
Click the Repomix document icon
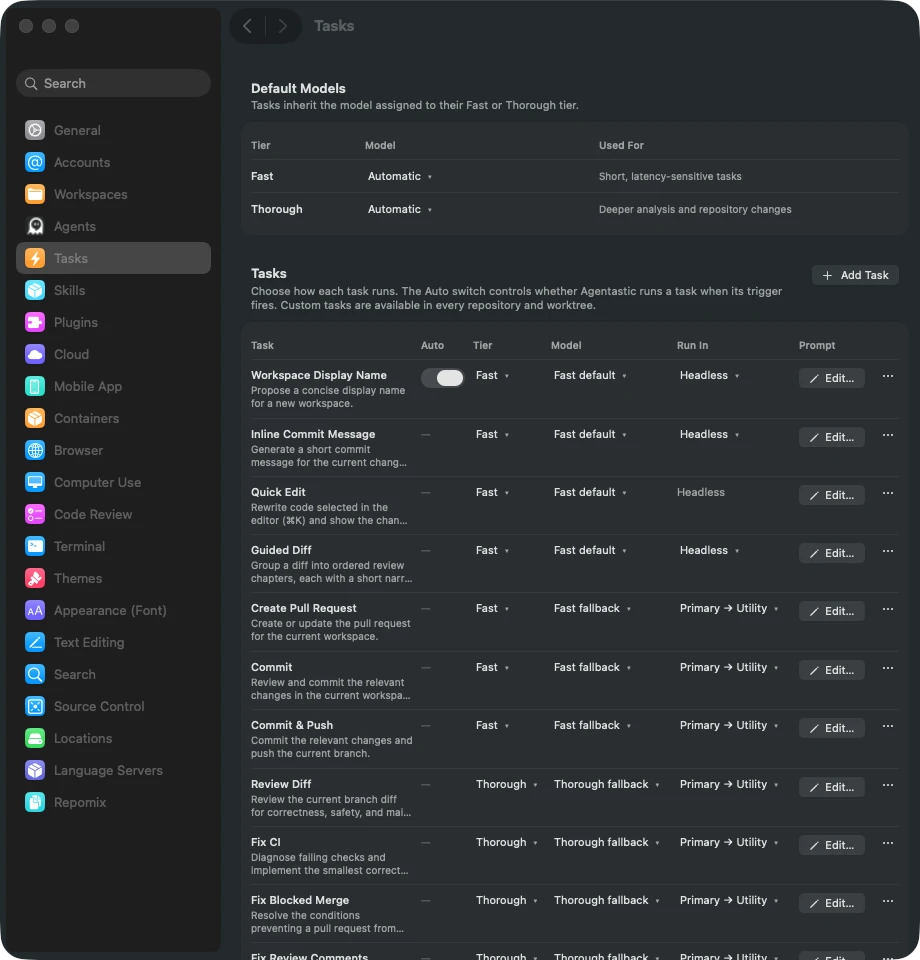(x=35, y=802)
